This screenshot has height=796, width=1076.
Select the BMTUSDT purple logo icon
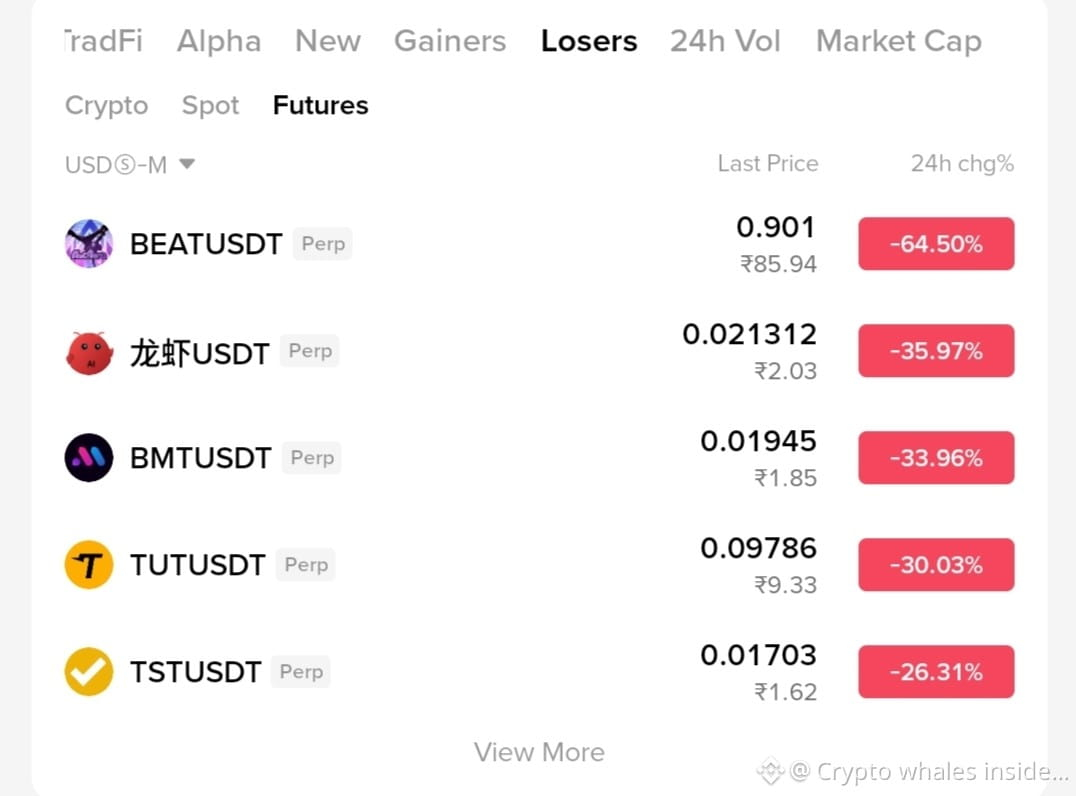(89, 458)
